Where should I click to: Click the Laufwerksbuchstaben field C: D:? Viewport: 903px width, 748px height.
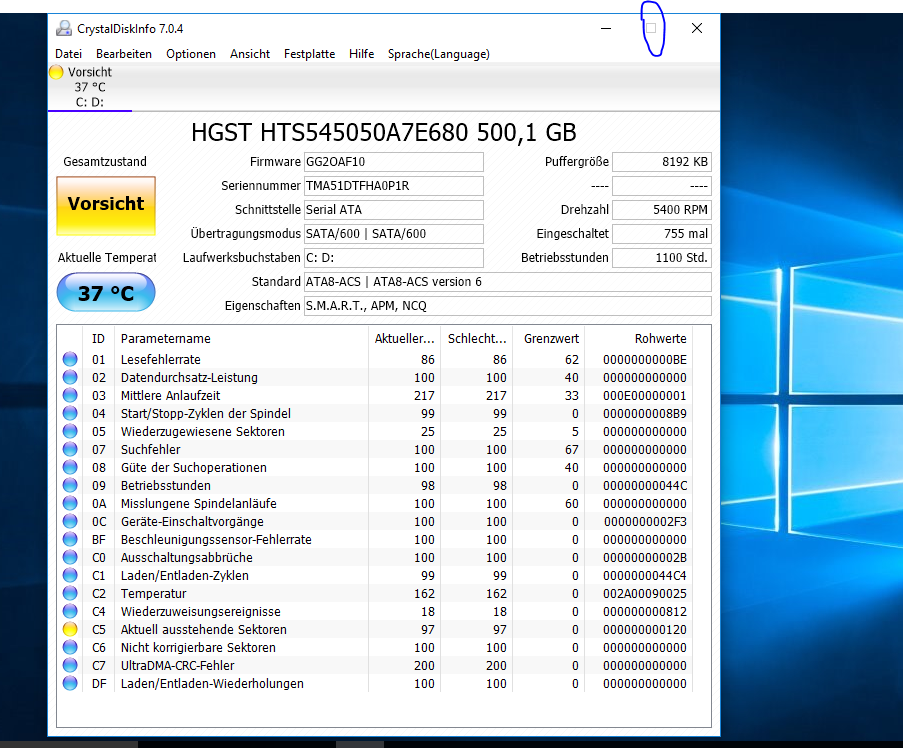tap(394, 257)
